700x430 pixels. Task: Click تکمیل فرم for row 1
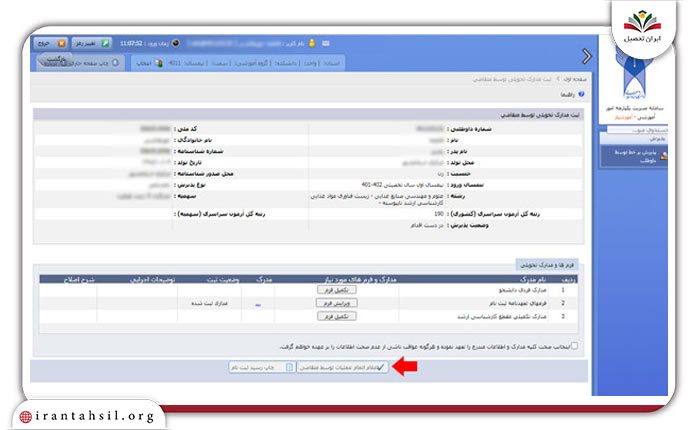[x=337, y=290]
